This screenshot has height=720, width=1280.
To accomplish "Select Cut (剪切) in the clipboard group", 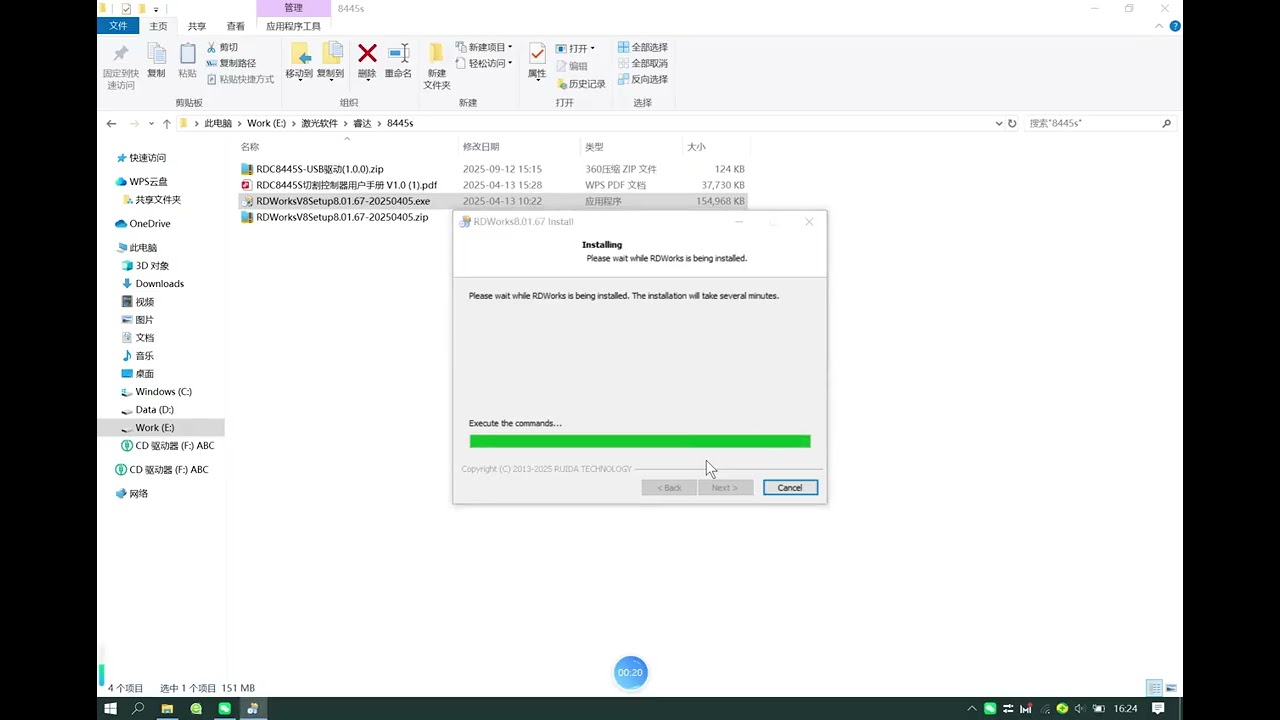I will pyautogui.click(x=222, y=47).
